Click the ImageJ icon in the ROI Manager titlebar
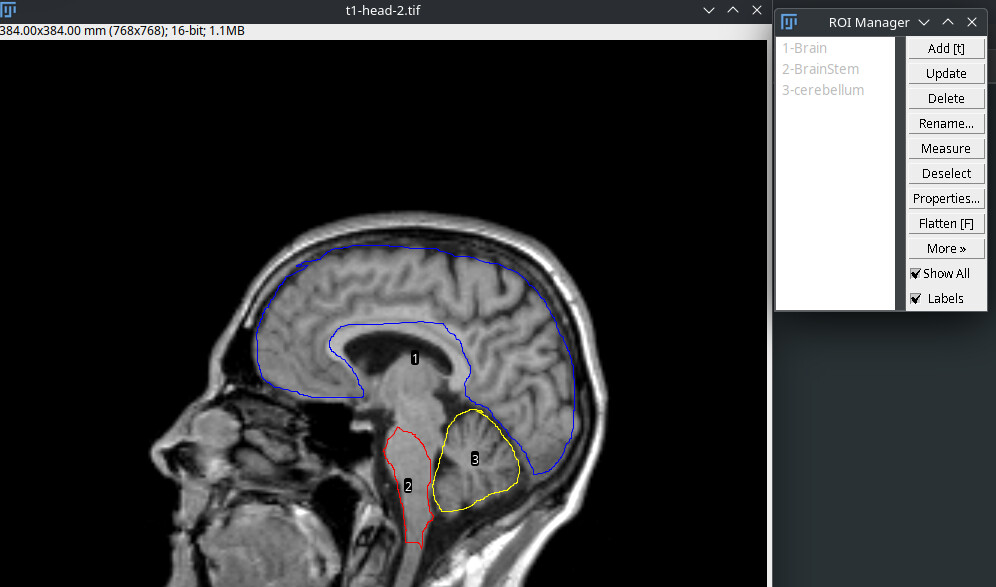The width and height of the screenshot is (996, 587). point(789,22)
